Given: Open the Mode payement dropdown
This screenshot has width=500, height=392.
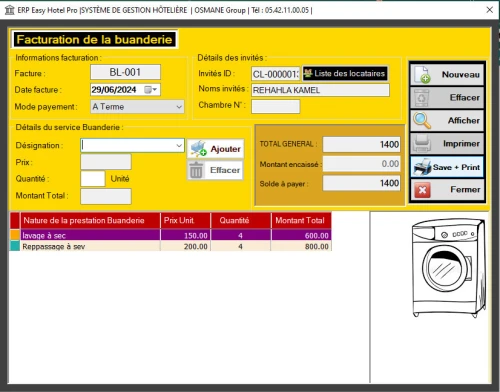Looking at the screenshot, I should (179, 107).
